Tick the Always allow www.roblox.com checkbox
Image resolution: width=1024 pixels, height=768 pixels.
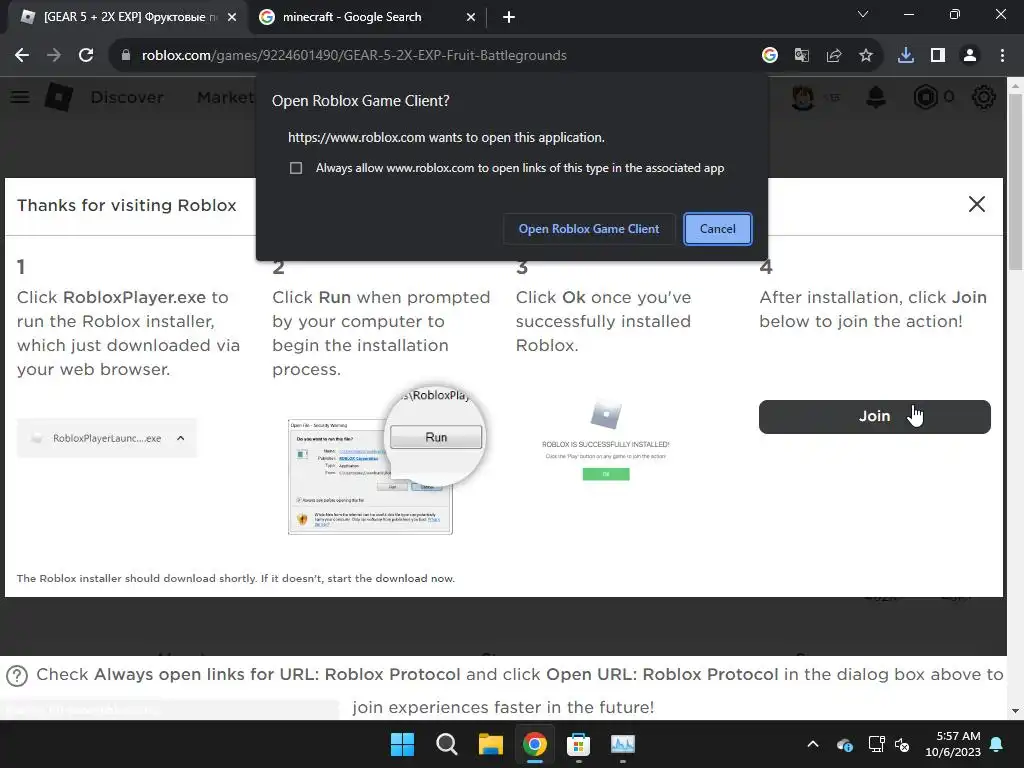(296, 168)
